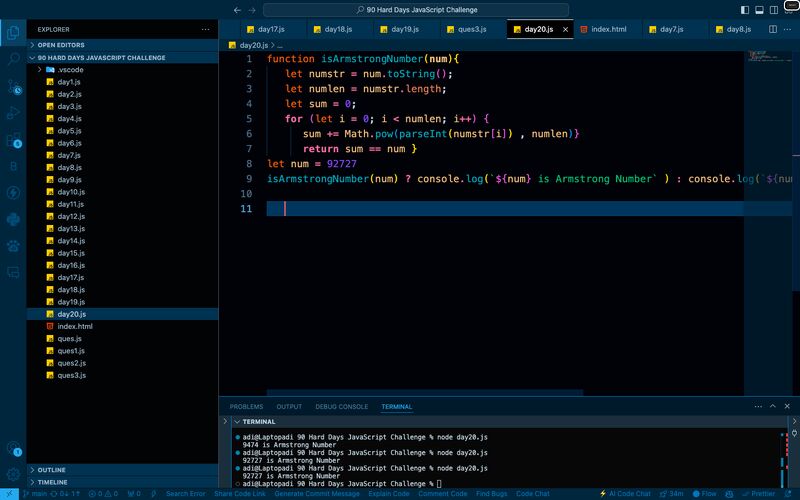Click AI Code Chat in status bar
The width and height of the screenshot is (800, 500).
[x=625, y=494]
